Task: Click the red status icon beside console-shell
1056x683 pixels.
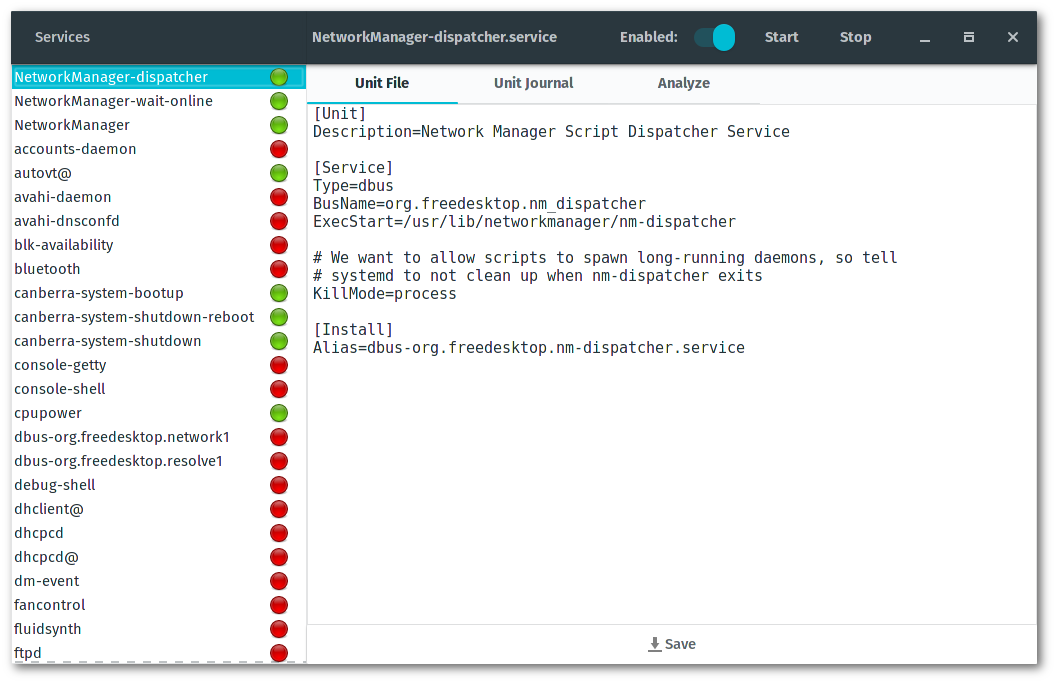Action: click(x=279, y=389)
